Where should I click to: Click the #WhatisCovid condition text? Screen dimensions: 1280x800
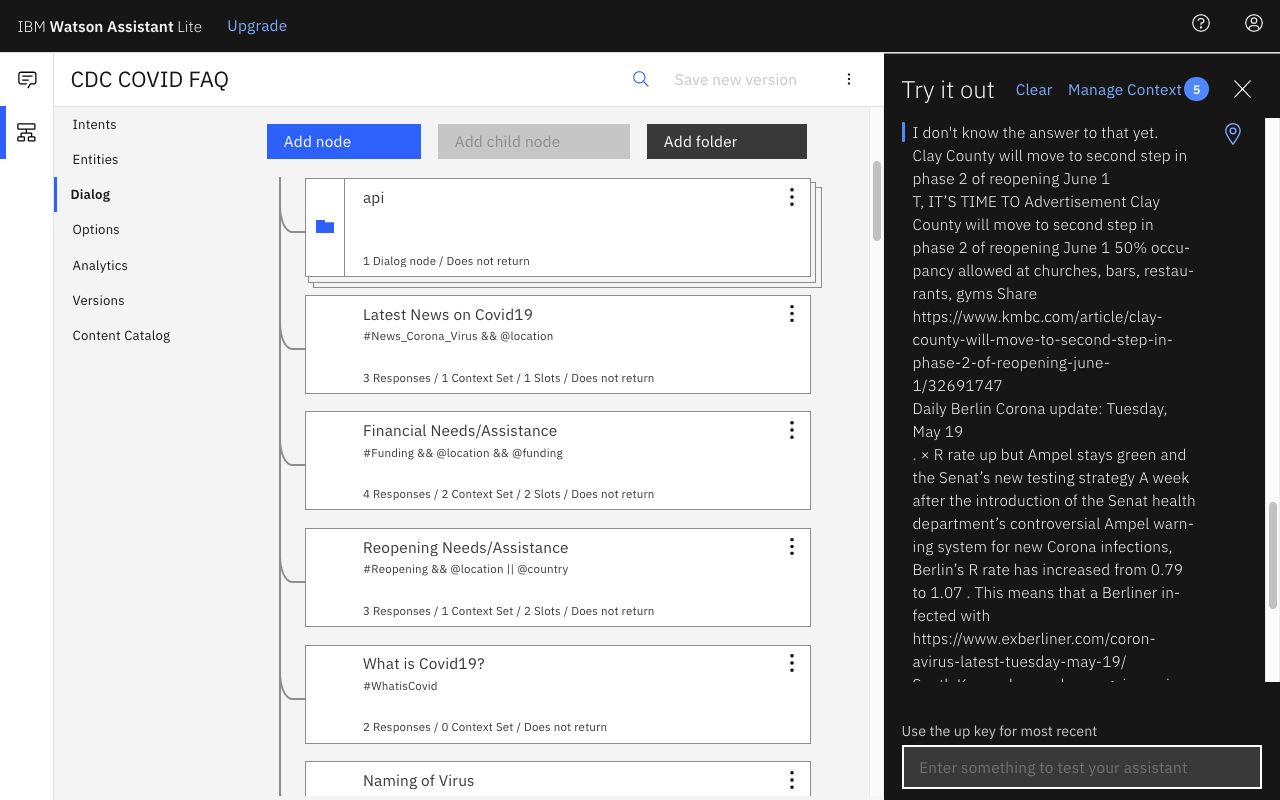(x=400, y=686)
